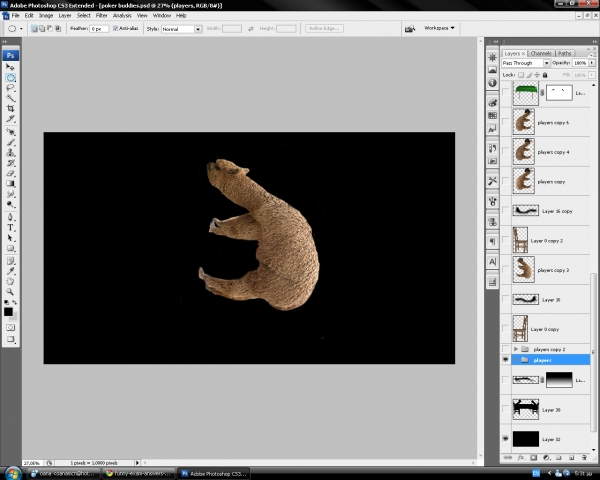Viewport: 600px width, 480px height.
Task: Show the Layer 0 copy 2 layer
Action: tap(505, 240)
